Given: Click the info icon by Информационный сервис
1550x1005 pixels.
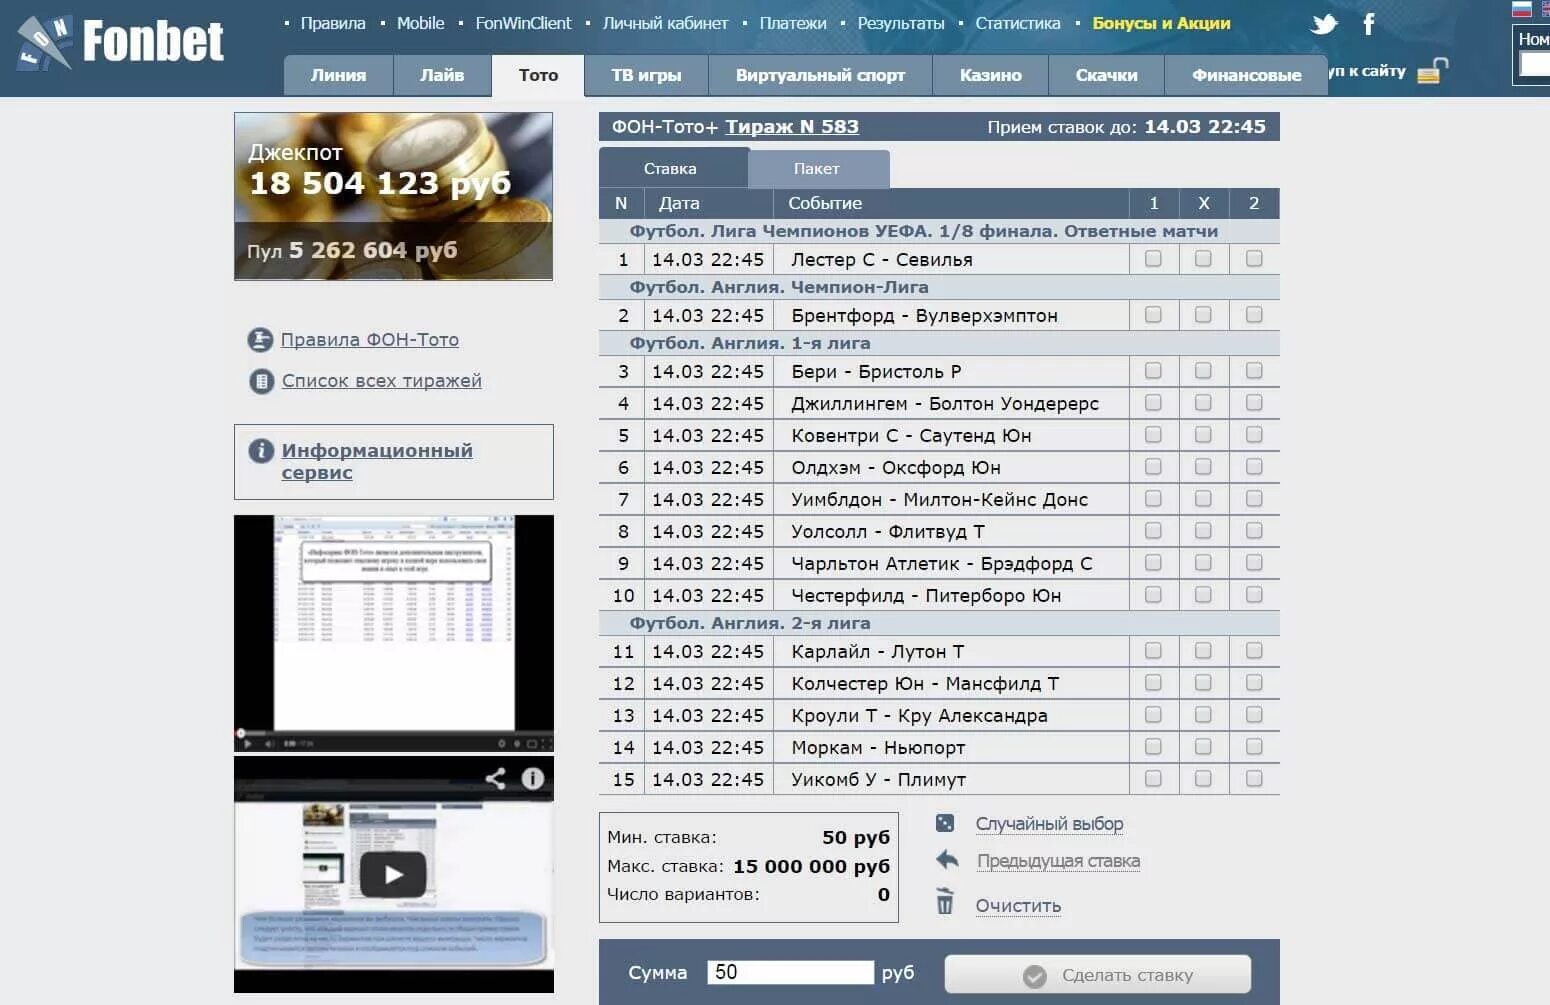Looking at the screenshot, I should pyautogui.click(x=261, y=450).
